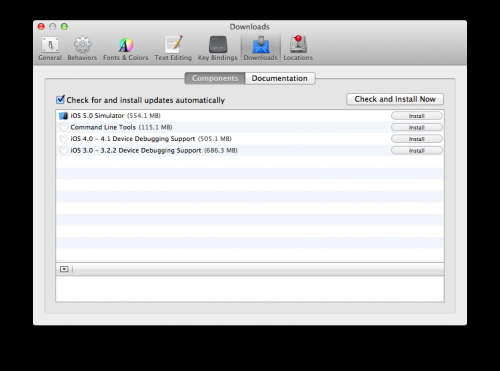Switch to the Documentation tab

point(280,78)
